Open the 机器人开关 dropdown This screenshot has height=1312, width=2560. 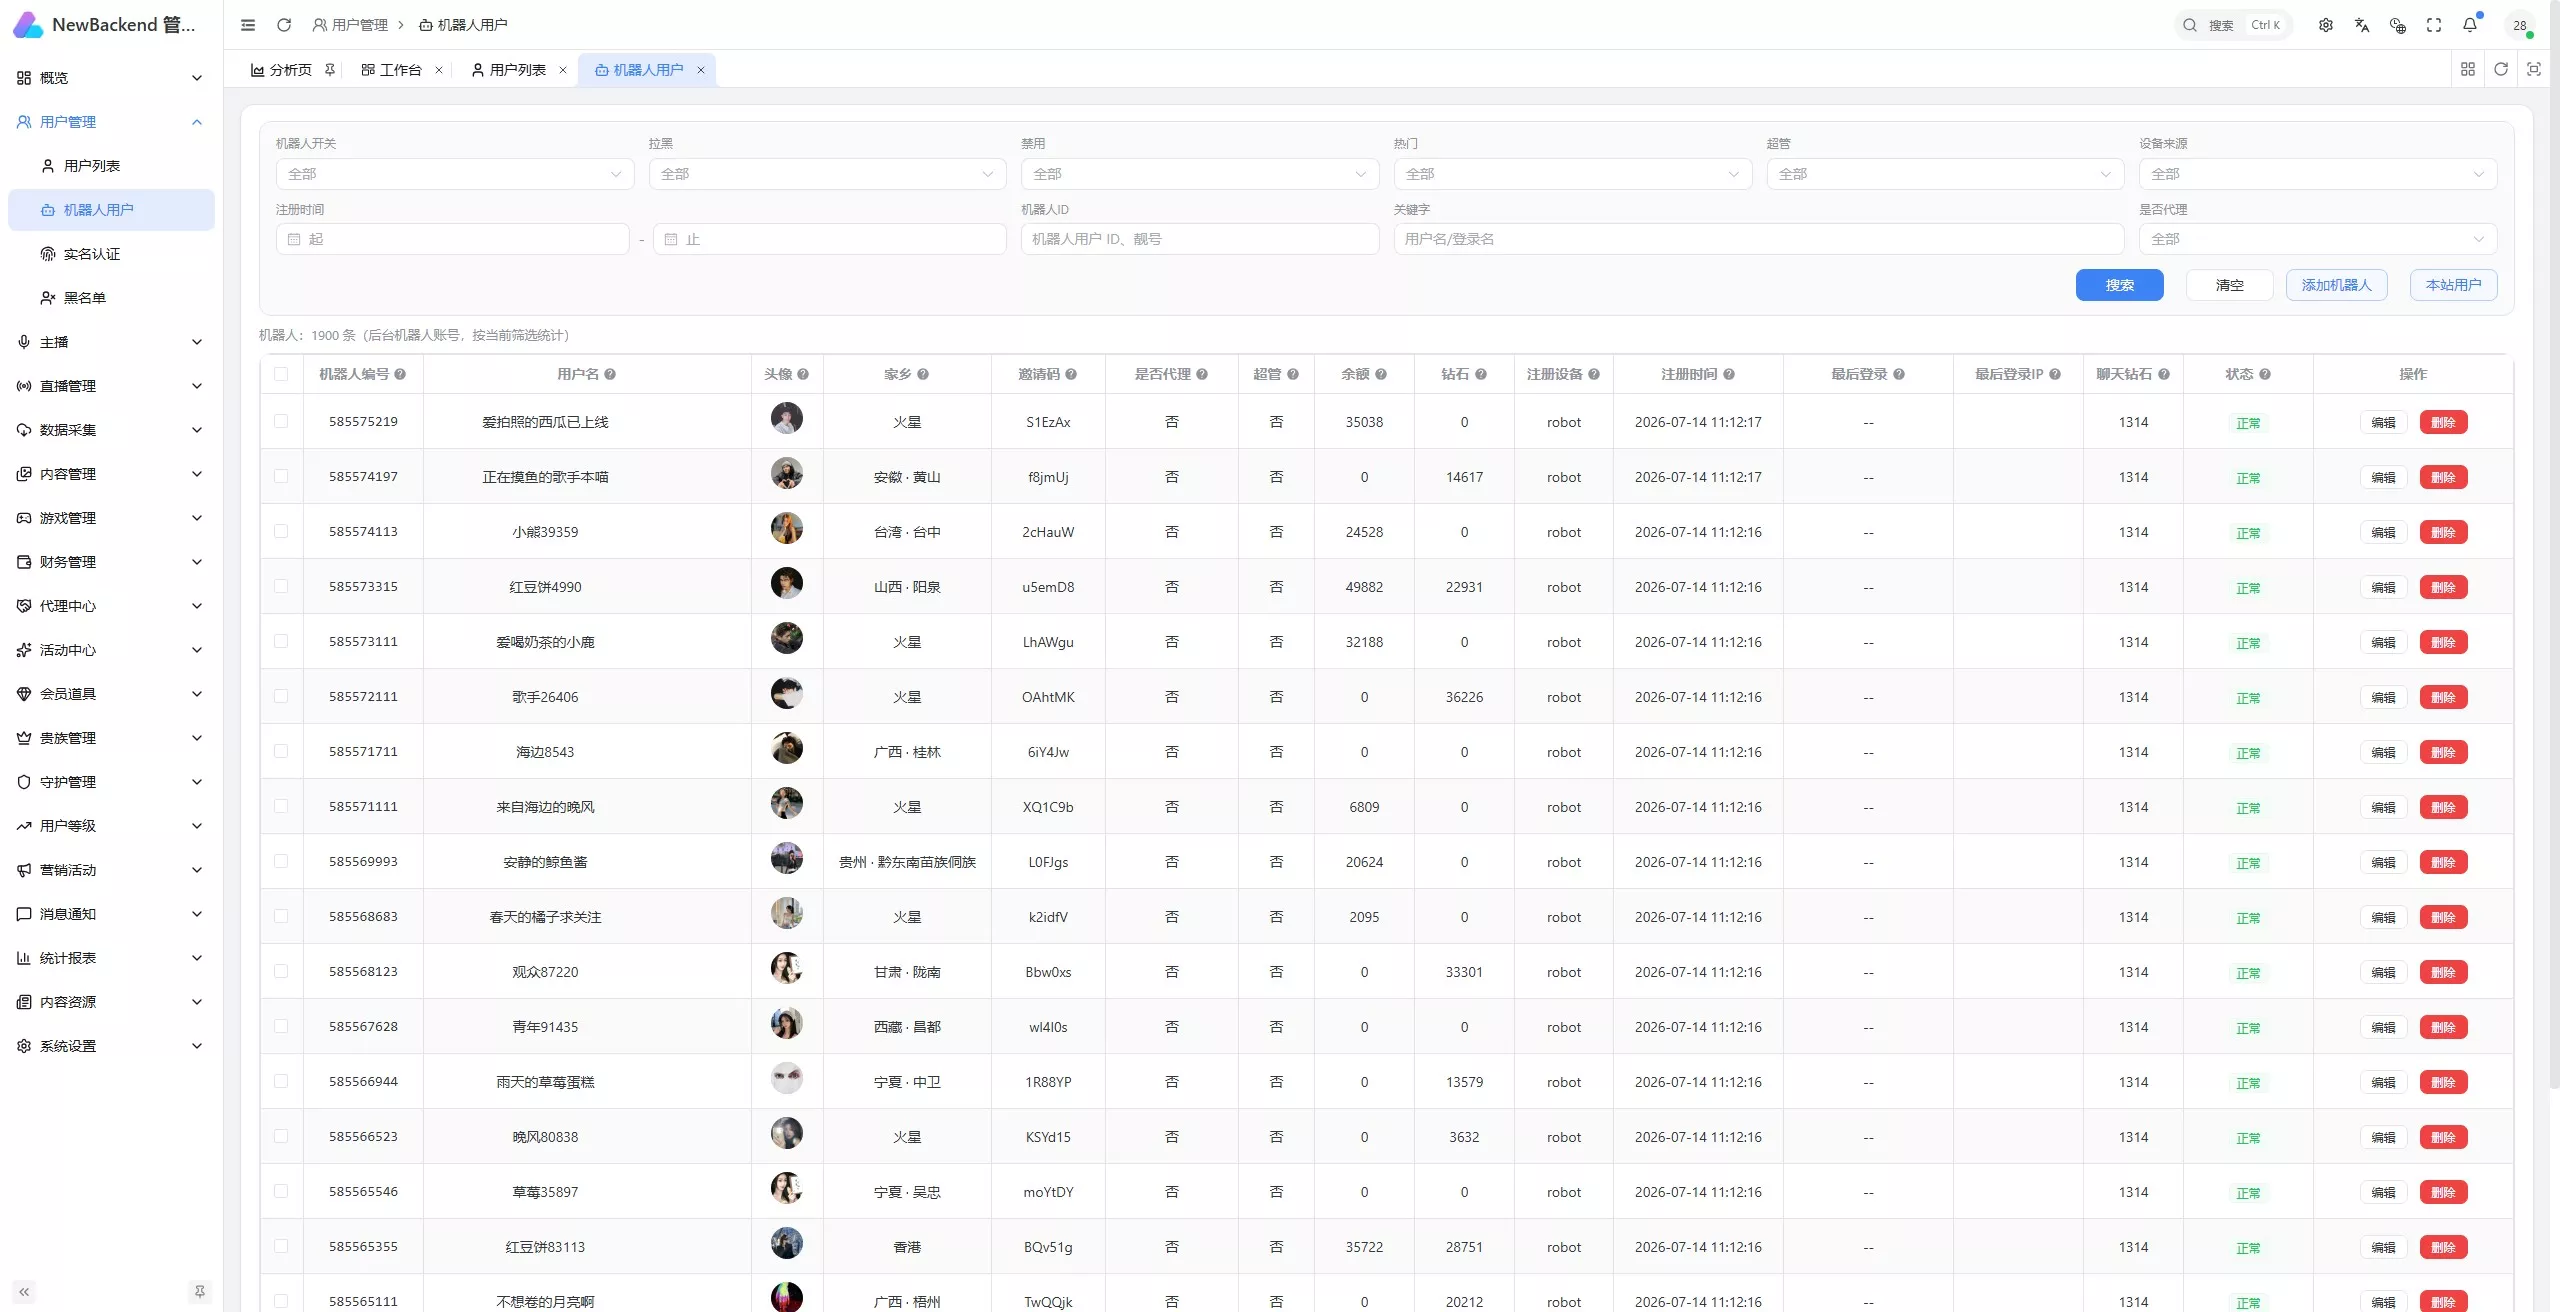tap(455, 174)
